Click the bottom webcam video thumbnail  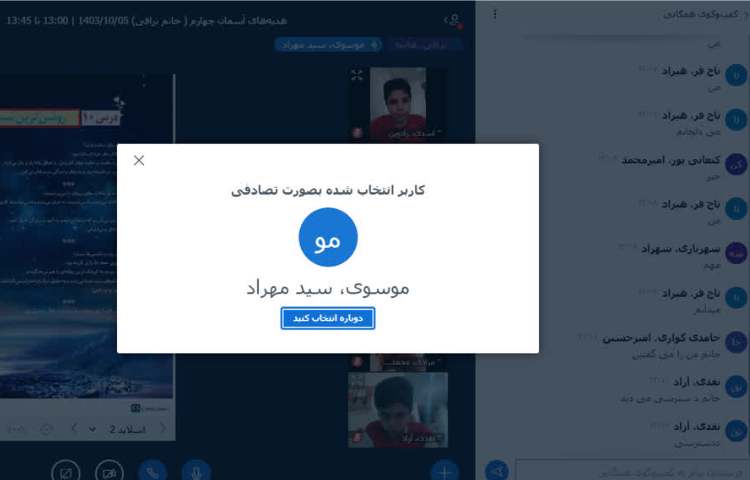398,410
